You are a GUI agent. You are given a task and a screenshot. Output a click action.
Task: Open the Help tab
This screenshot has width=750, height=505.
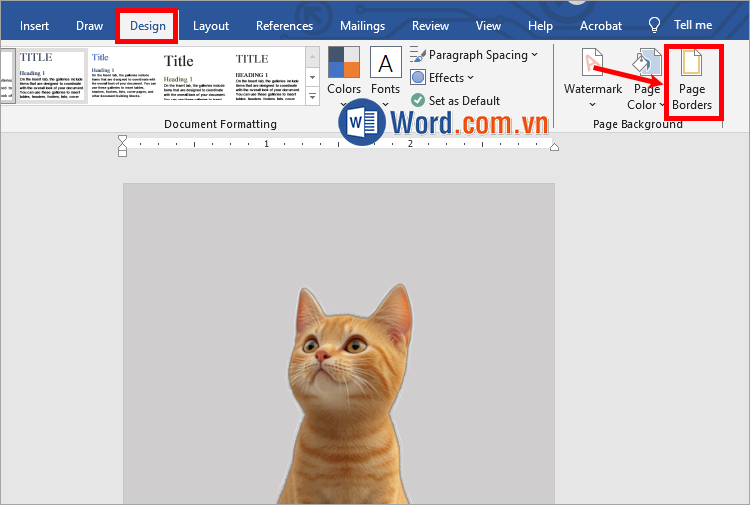540,26
